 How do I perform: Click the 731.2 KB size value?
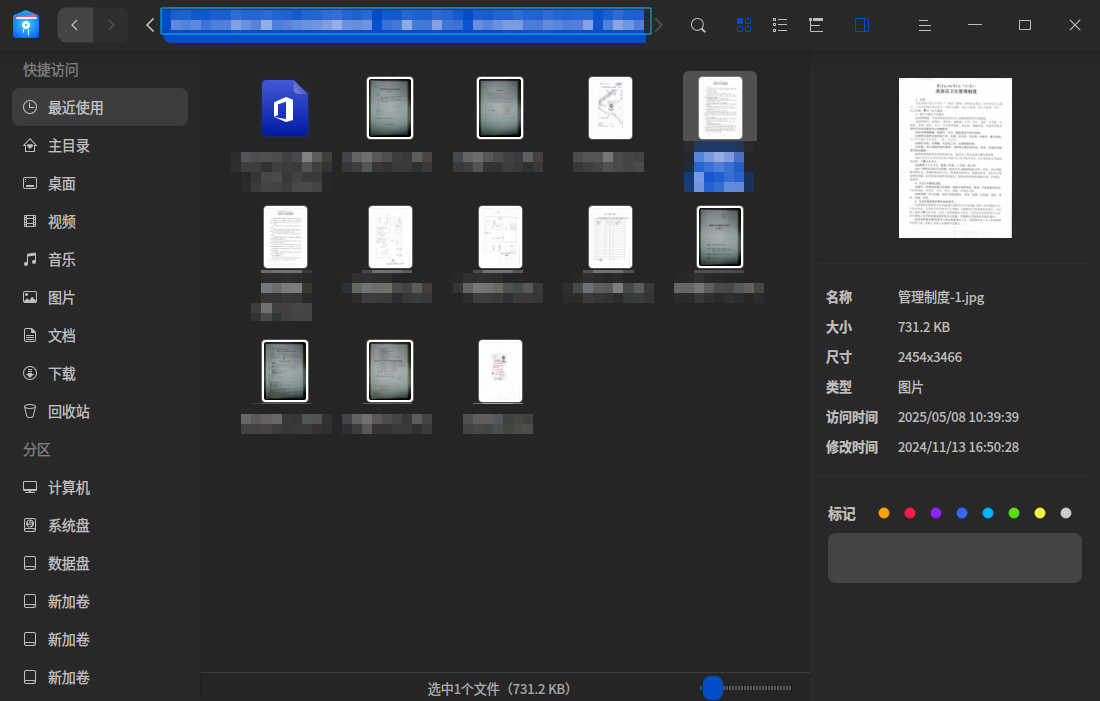click(924, 327)
